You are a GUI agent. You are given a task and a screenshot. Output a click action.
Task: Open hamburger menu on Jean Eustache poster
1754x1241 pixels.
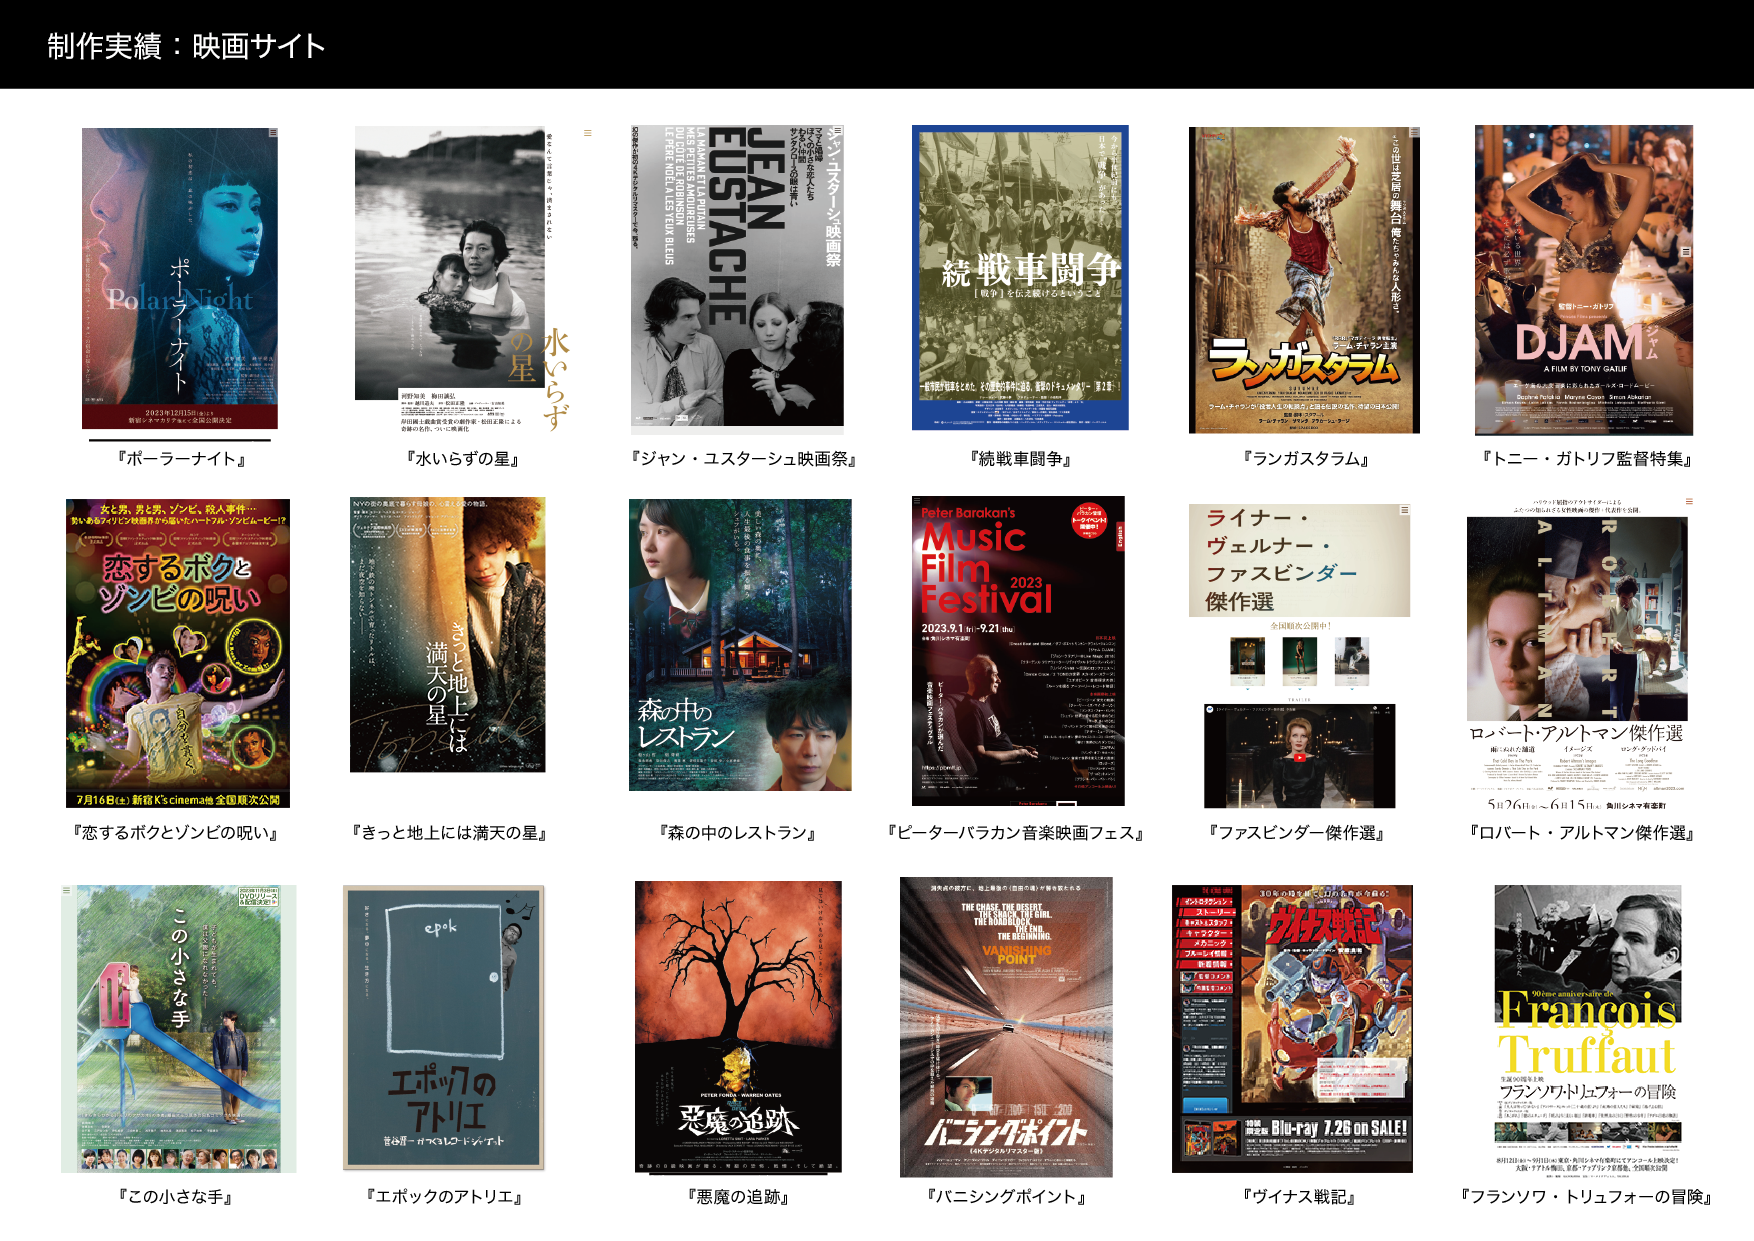(838, 131)
